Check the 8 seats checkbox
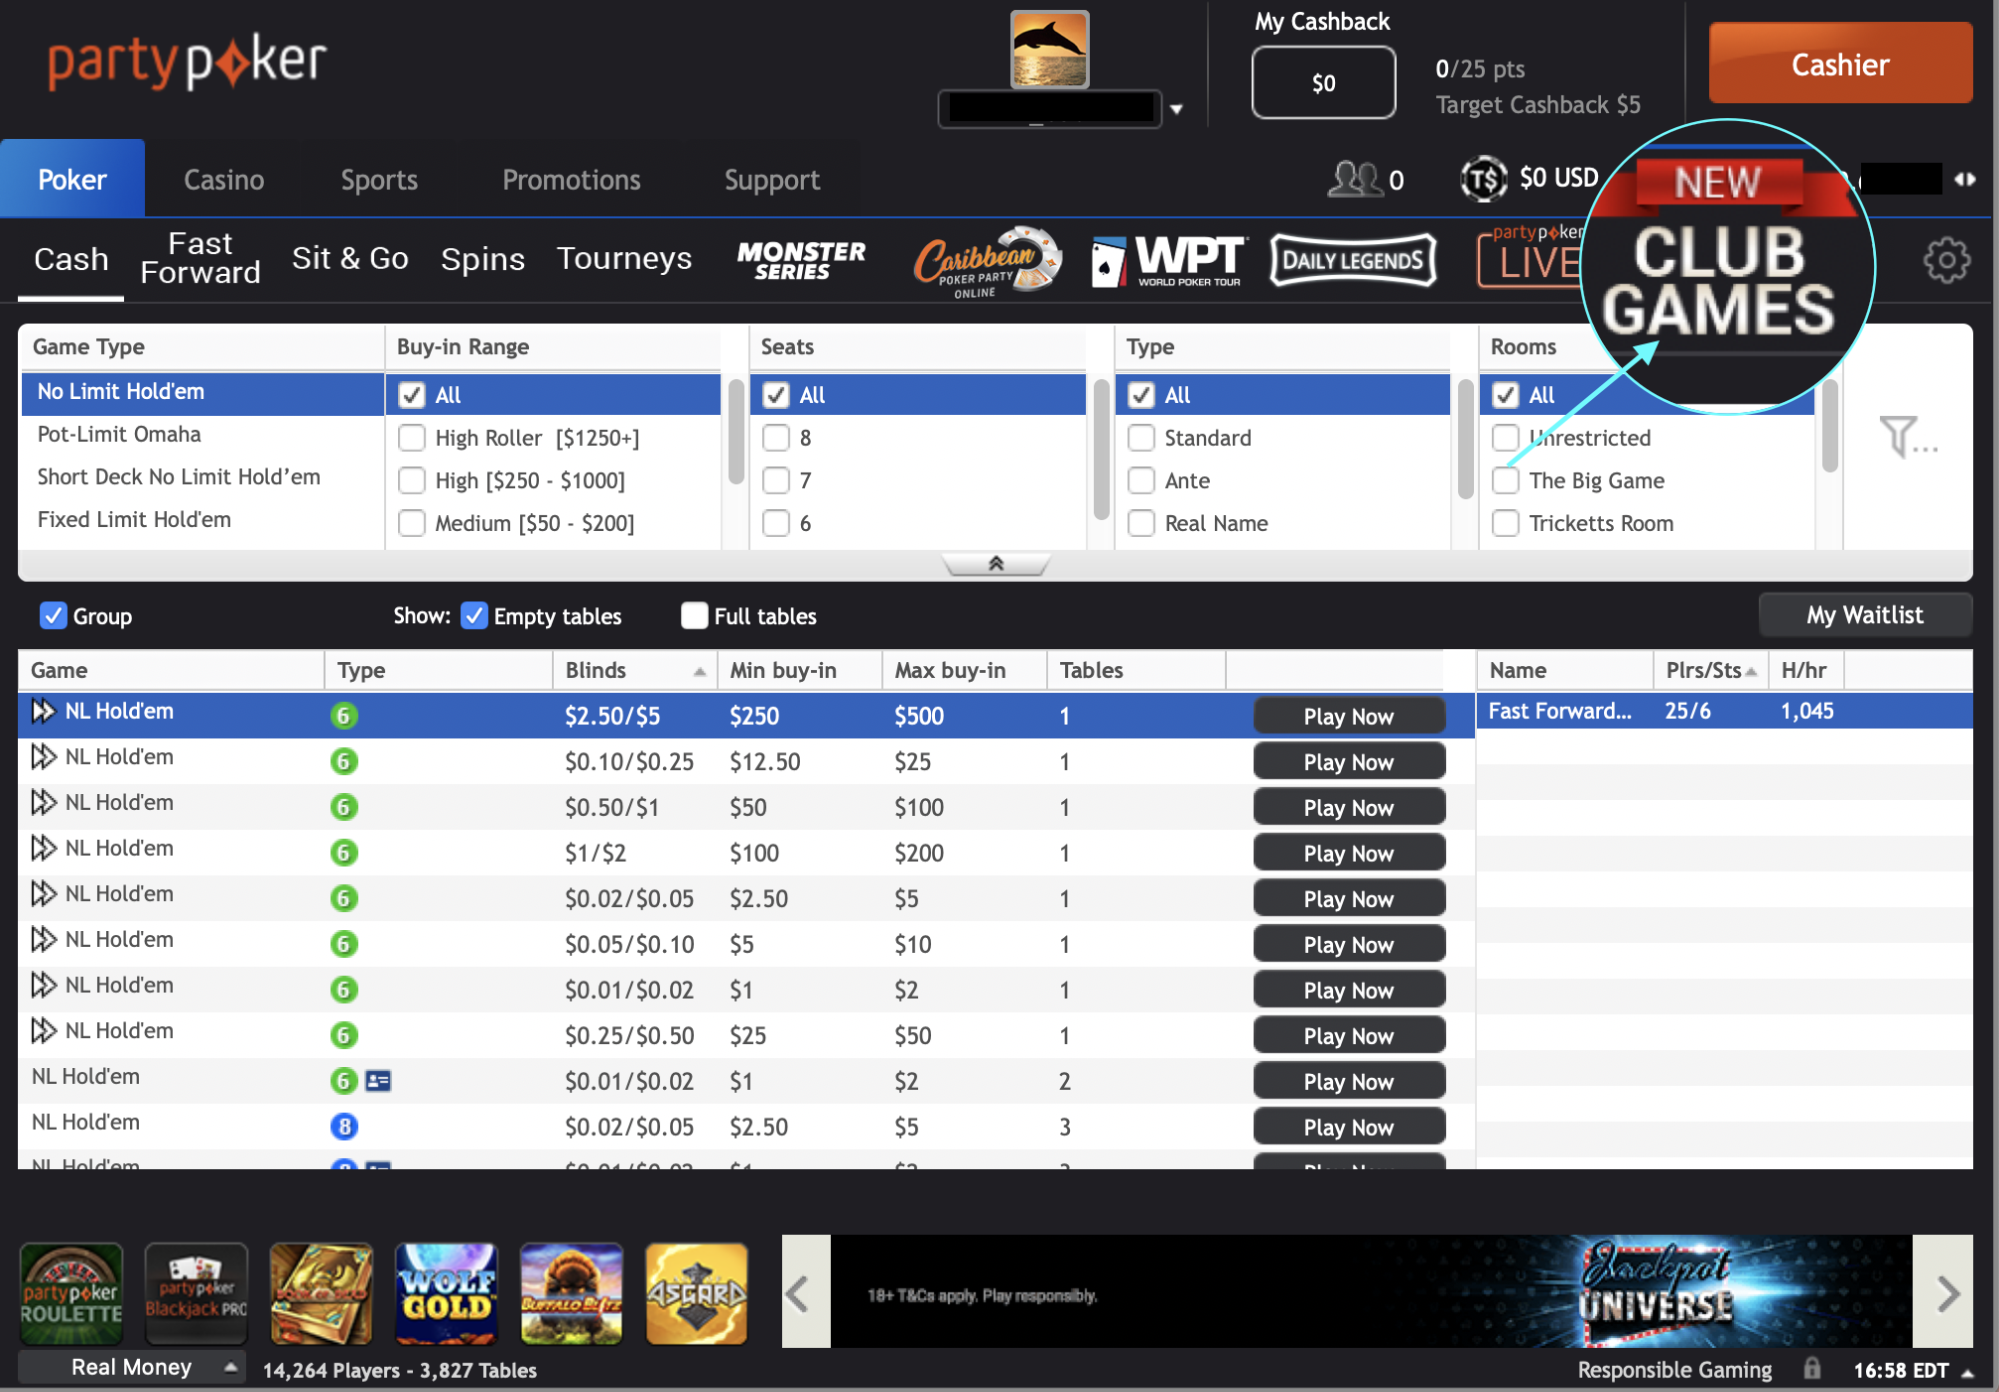 [776, 438]
